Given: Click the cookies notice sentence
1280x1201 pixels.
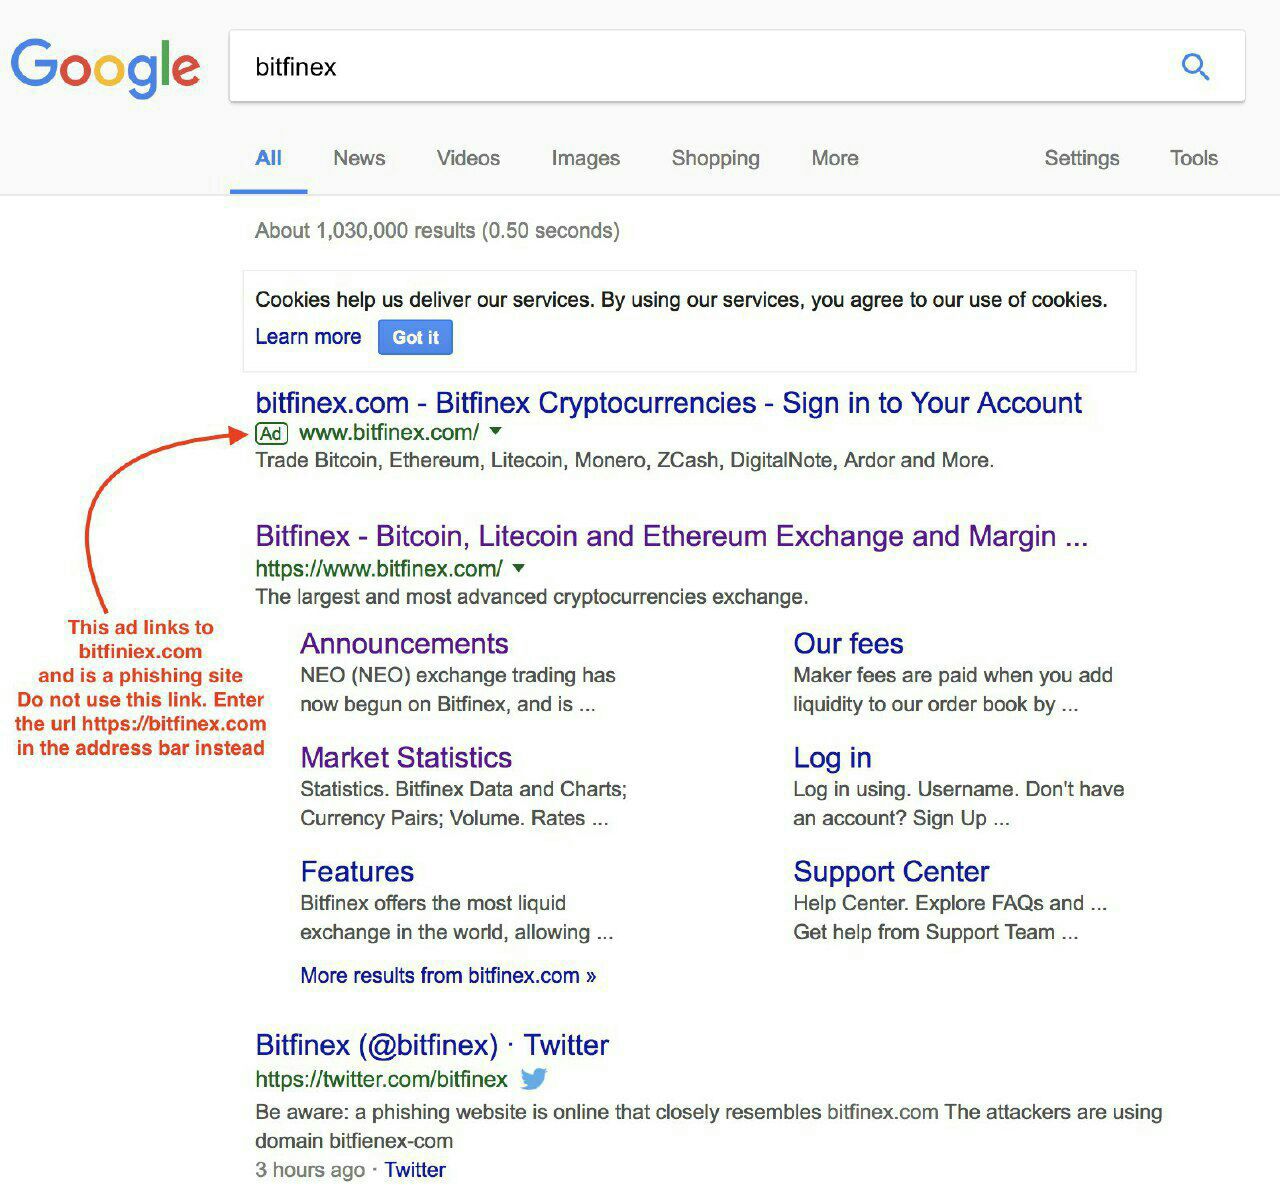Looking at the screenshot, I should tap(681, 300).
